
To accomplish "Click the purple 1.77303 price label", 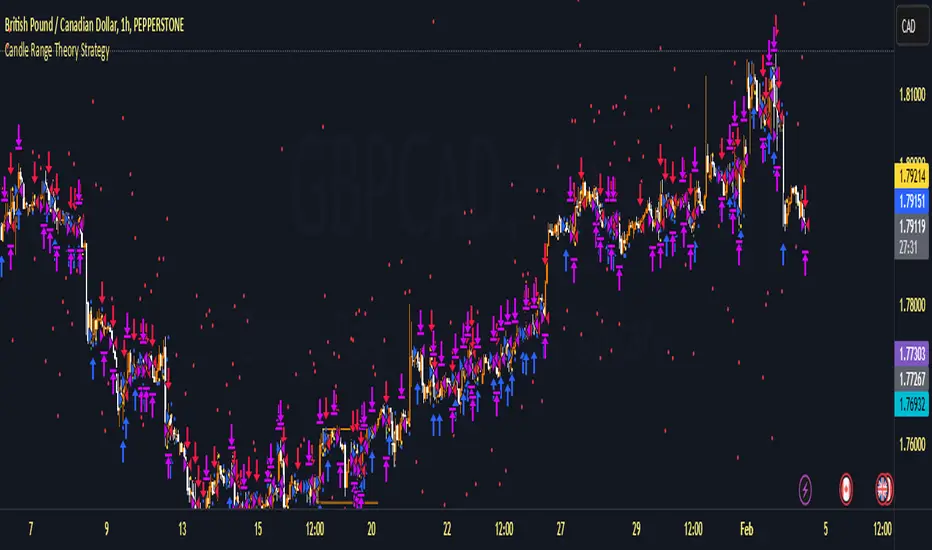I will coord(911,354).
